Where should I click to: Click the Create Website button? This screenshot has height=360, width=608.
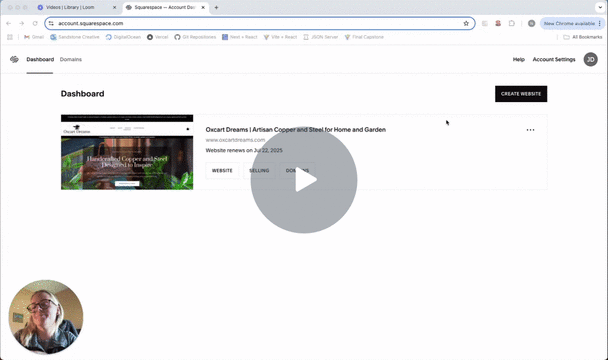click(521, 94)
